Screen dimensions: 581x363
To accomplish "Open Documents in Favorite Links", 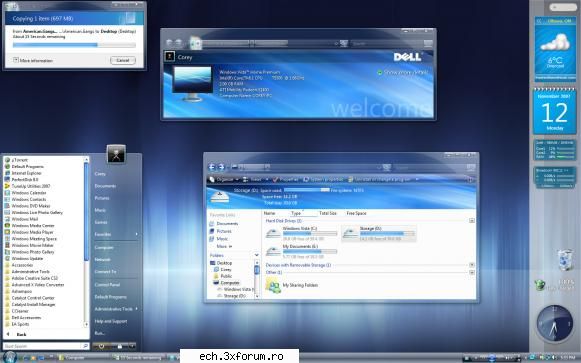I will click(x=224, y=224).
